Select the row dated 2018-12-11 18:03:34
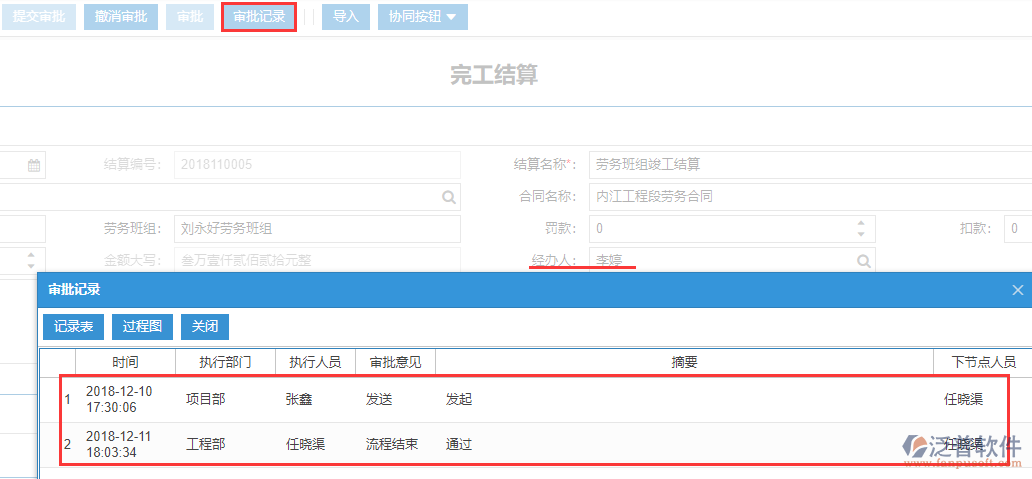Image resolution: width=1032 pixels, height=479 pixels. [x=535, y=443]
